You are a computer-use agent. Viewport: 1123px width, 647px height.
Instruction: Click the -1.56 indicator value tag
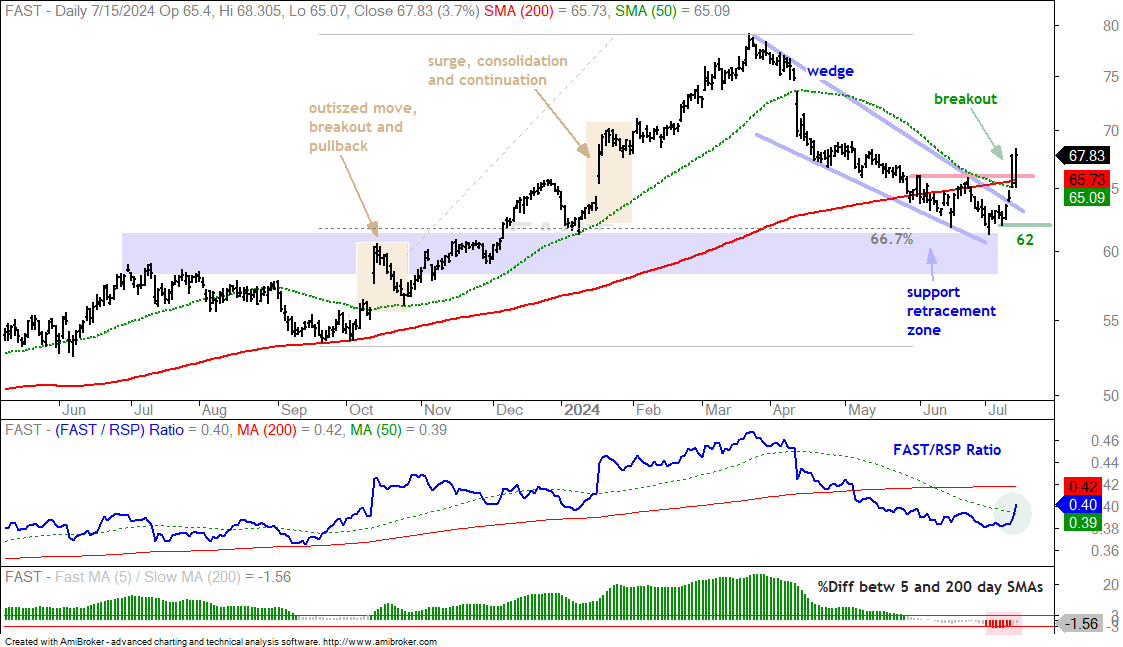[x=1080, y=623]
